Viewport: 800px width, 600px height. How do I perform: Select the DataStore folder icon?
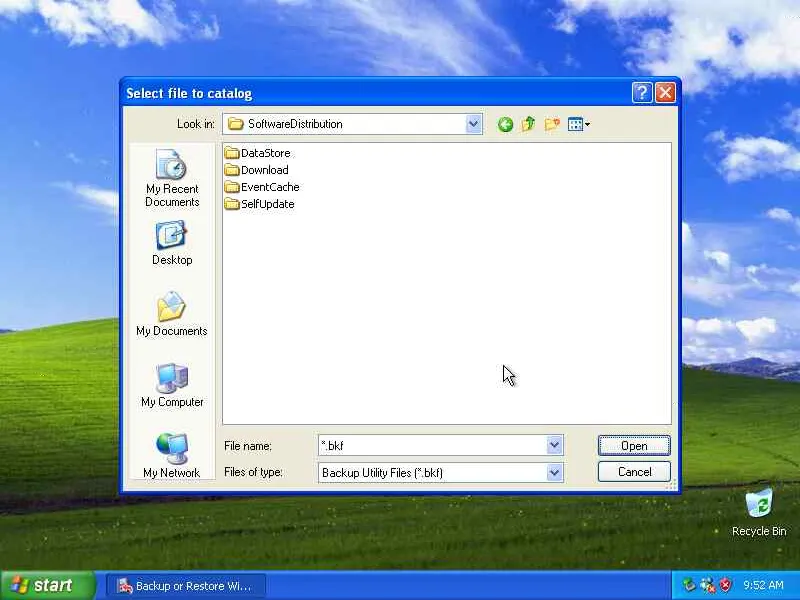(232, 153)
